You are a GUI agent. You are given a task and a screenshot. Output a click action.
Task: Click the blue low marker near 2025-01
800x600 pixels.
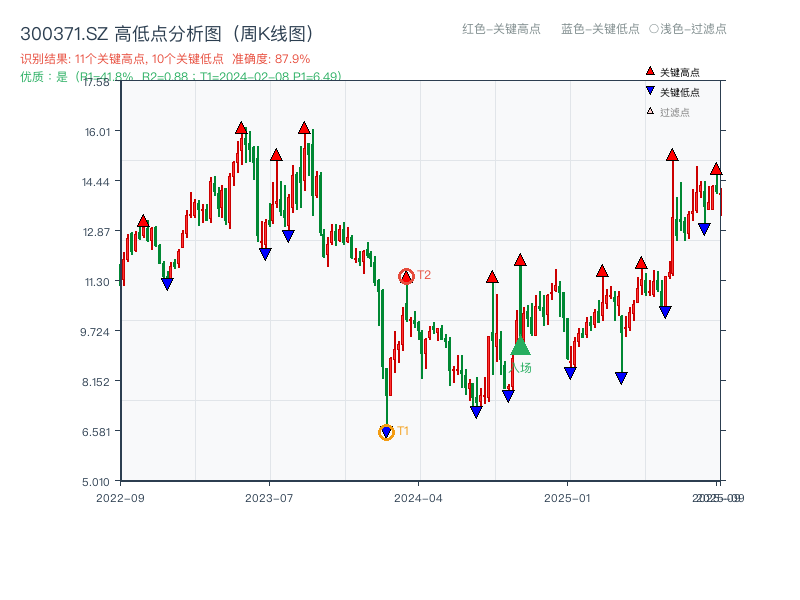coord(570,373)
